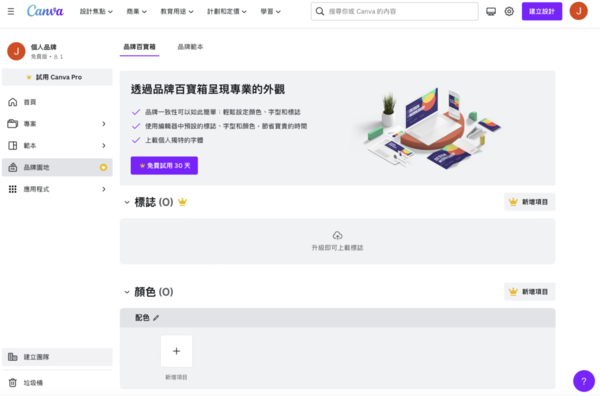
Task: Click the building icon for 建立團隊
Action: click(x=13, y=357)
